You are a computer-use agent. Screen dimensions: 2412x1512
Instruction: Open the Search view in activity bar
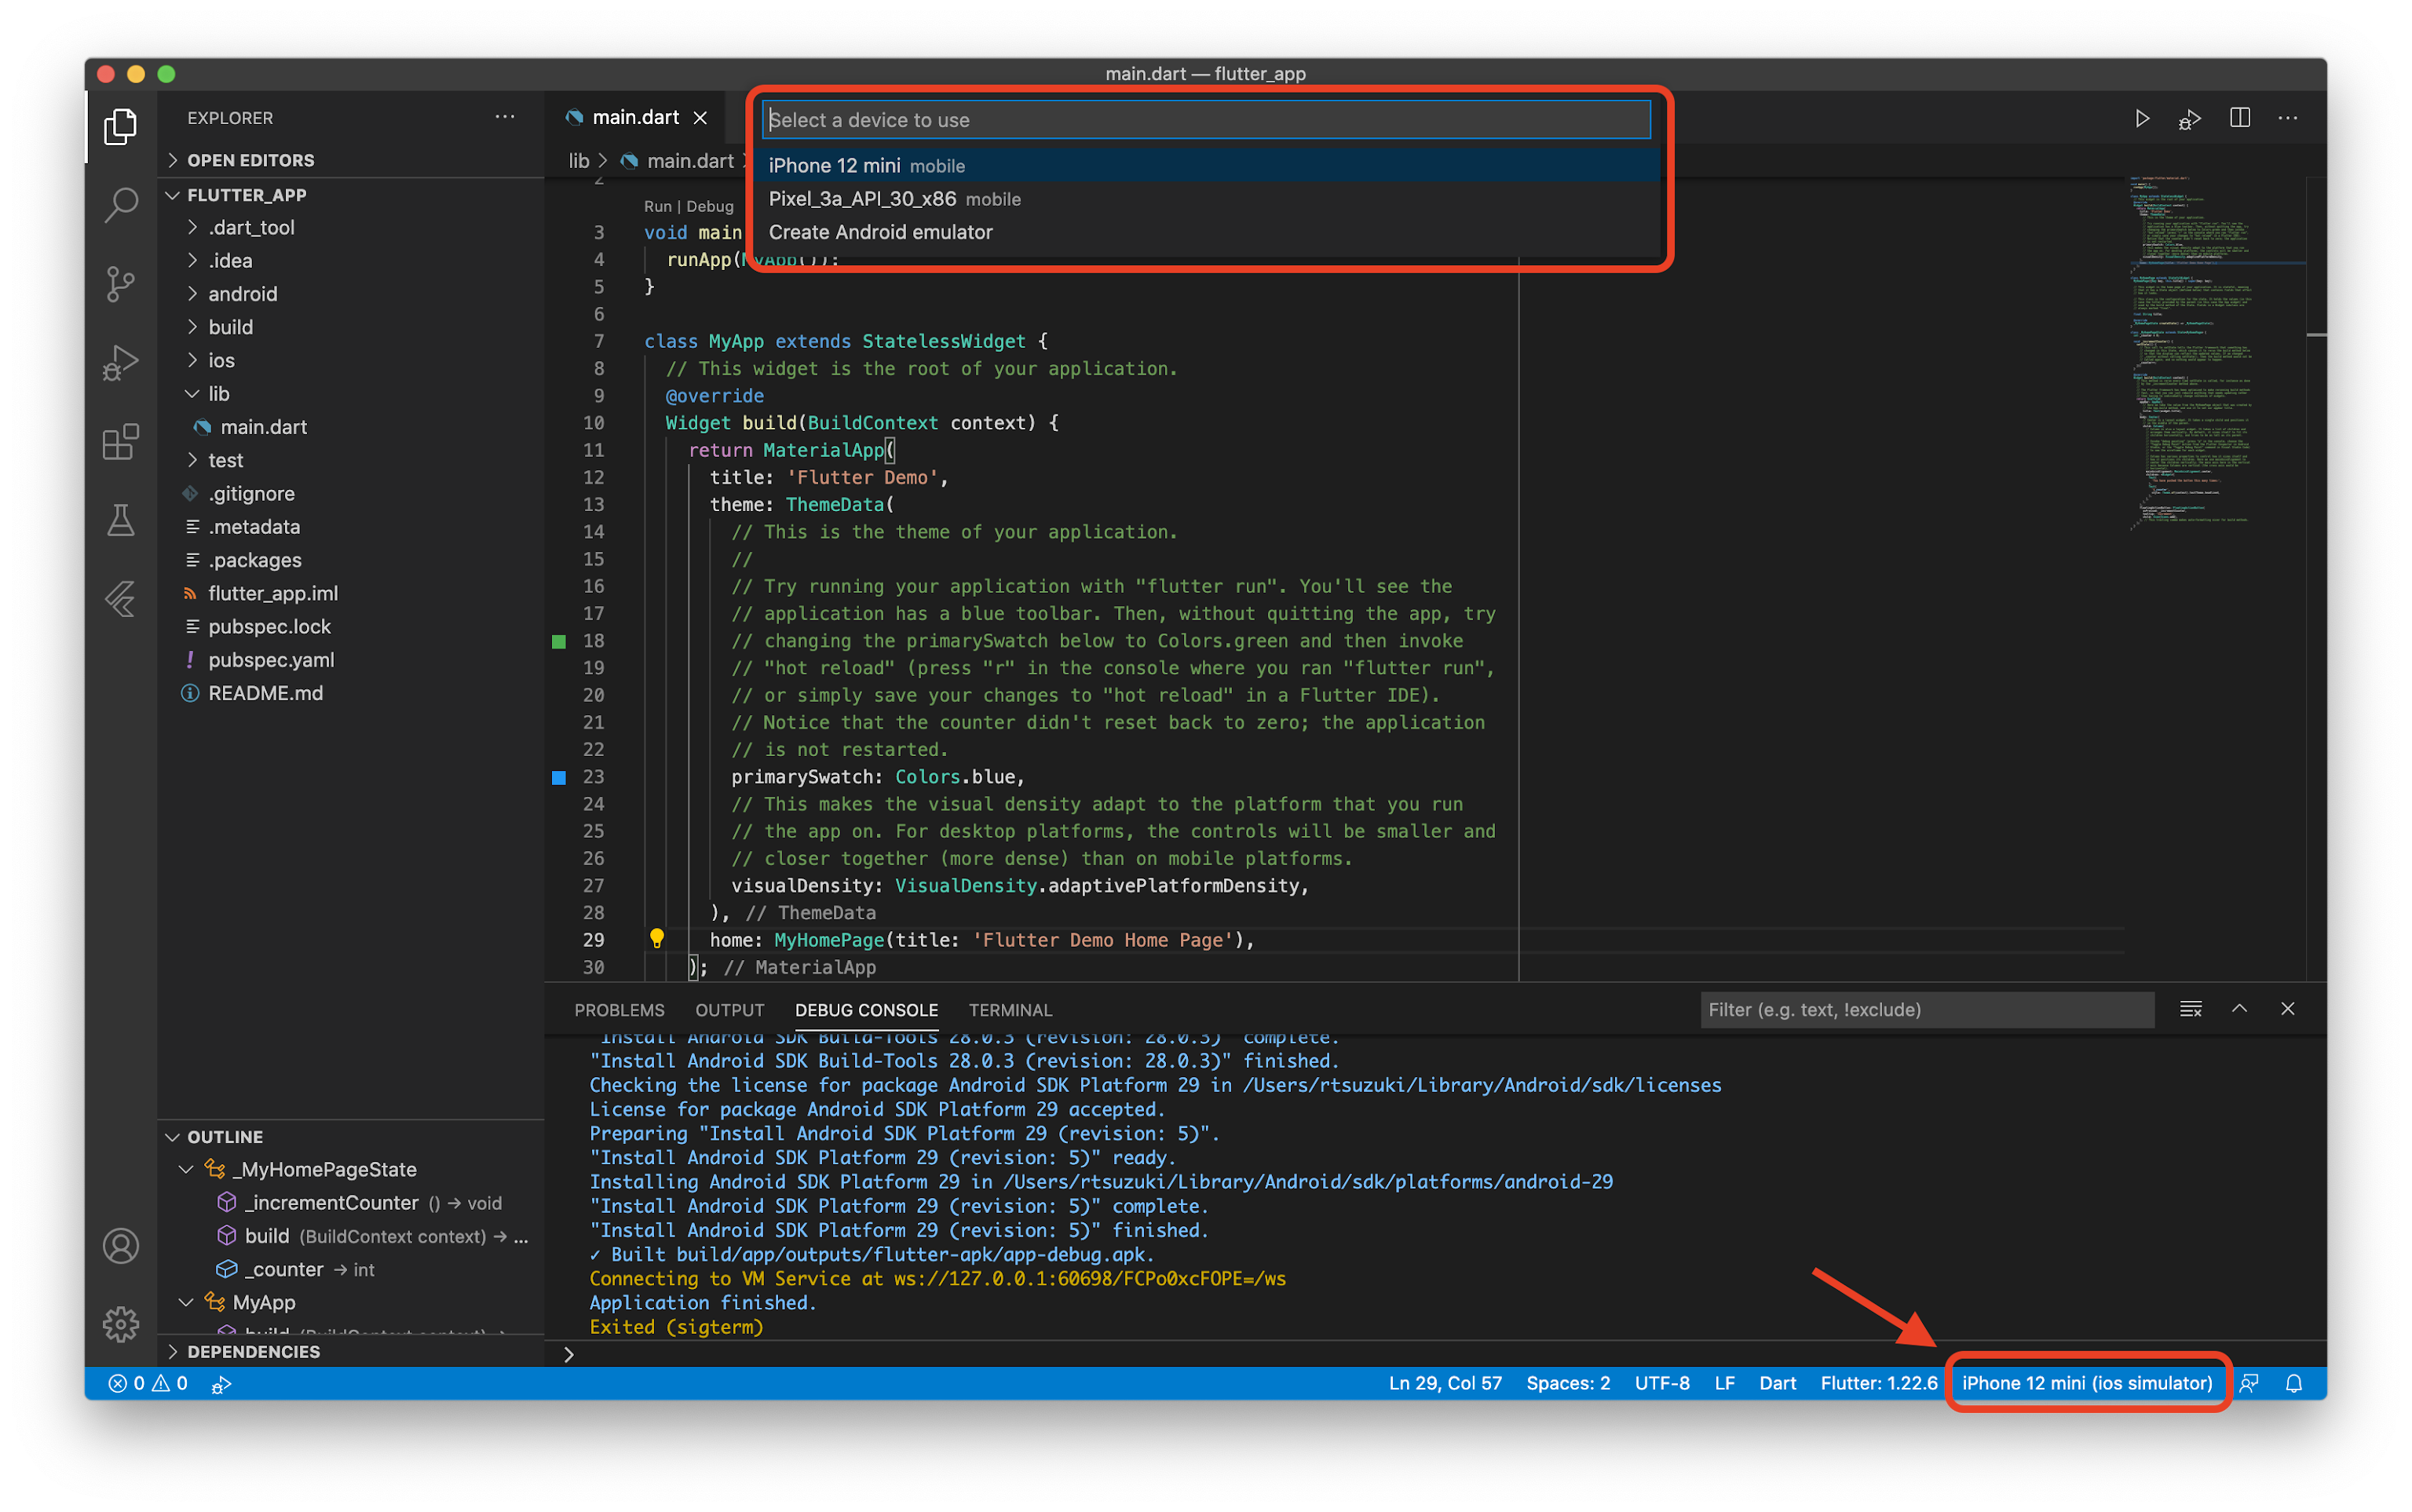tap(121, 205)
